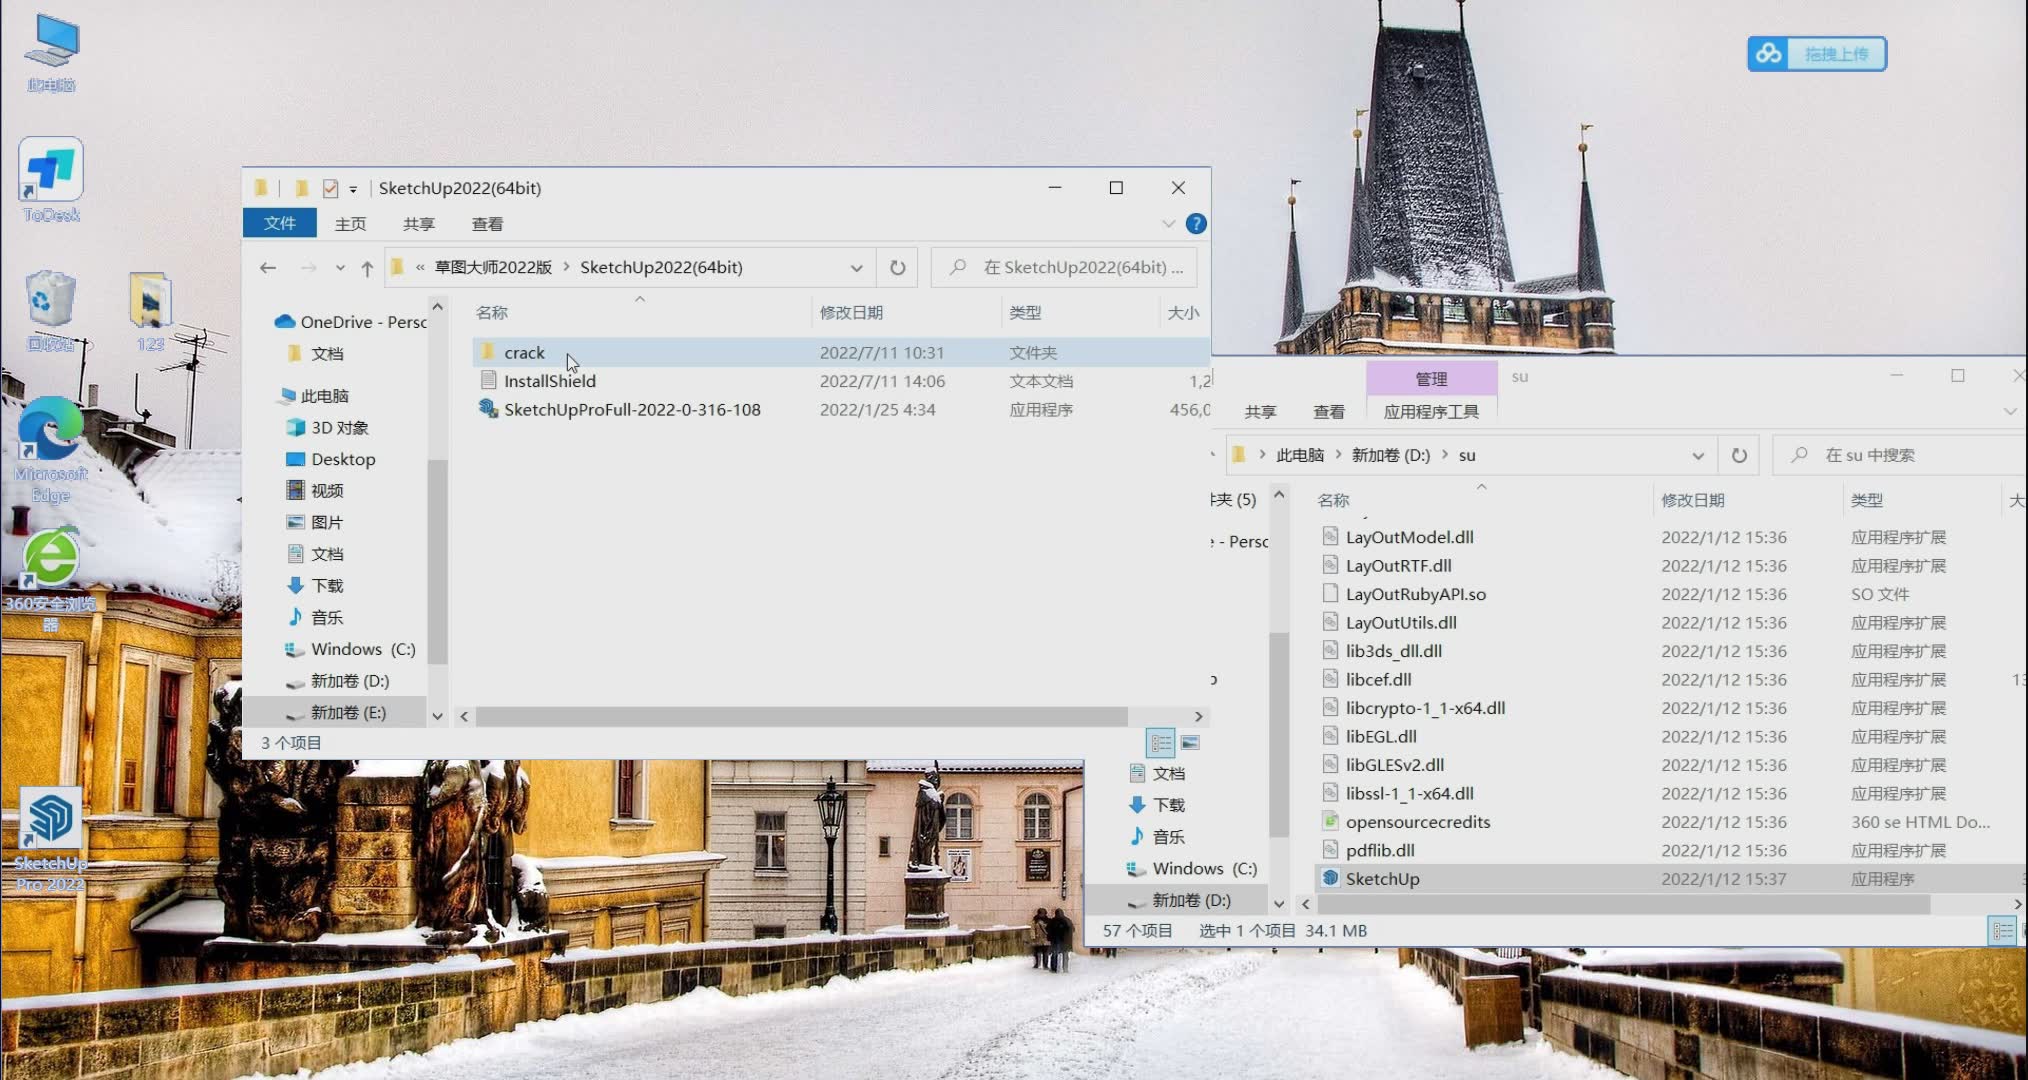Go up one folder level in SketchUp2022 window
Viewport: 2028px width, 1080px height.
click(x=367, y=268)
